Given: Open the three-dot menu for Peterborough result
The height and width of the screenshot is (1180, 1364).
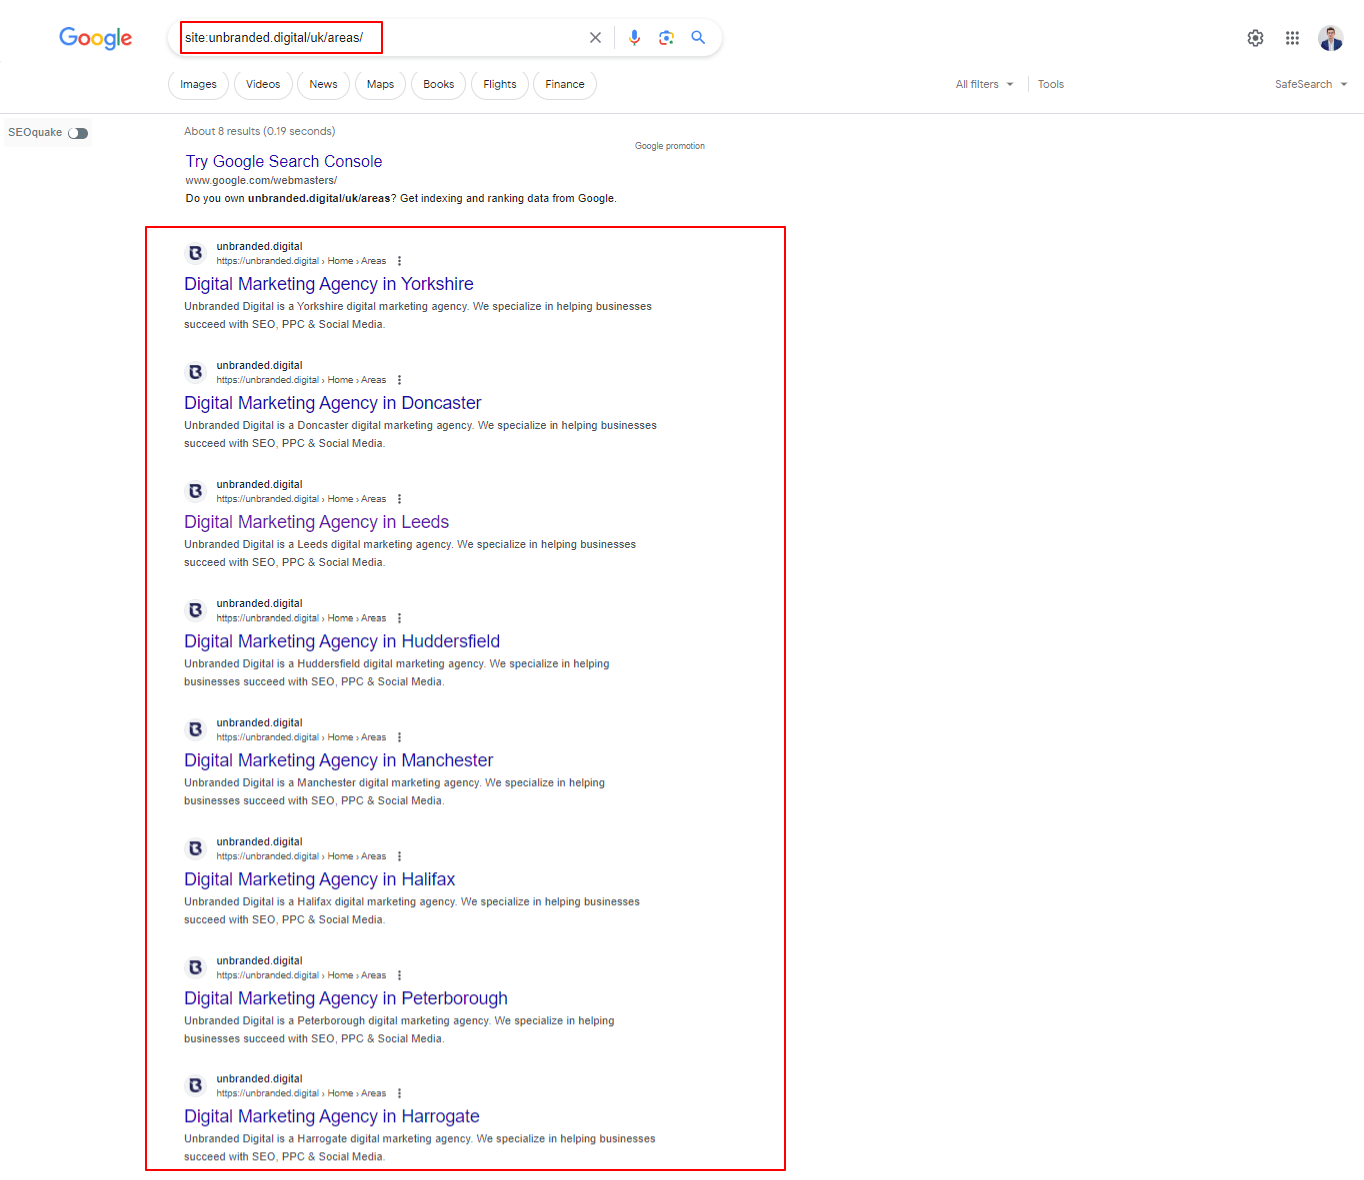Looking at the screenshot, I should click(x=399, y=975).
